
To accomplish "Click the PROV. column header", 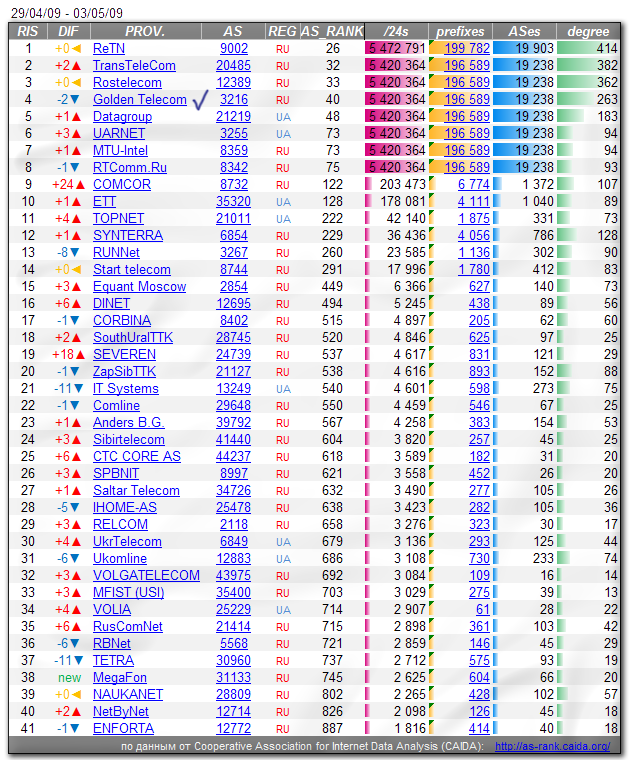I will pos(145,31).
